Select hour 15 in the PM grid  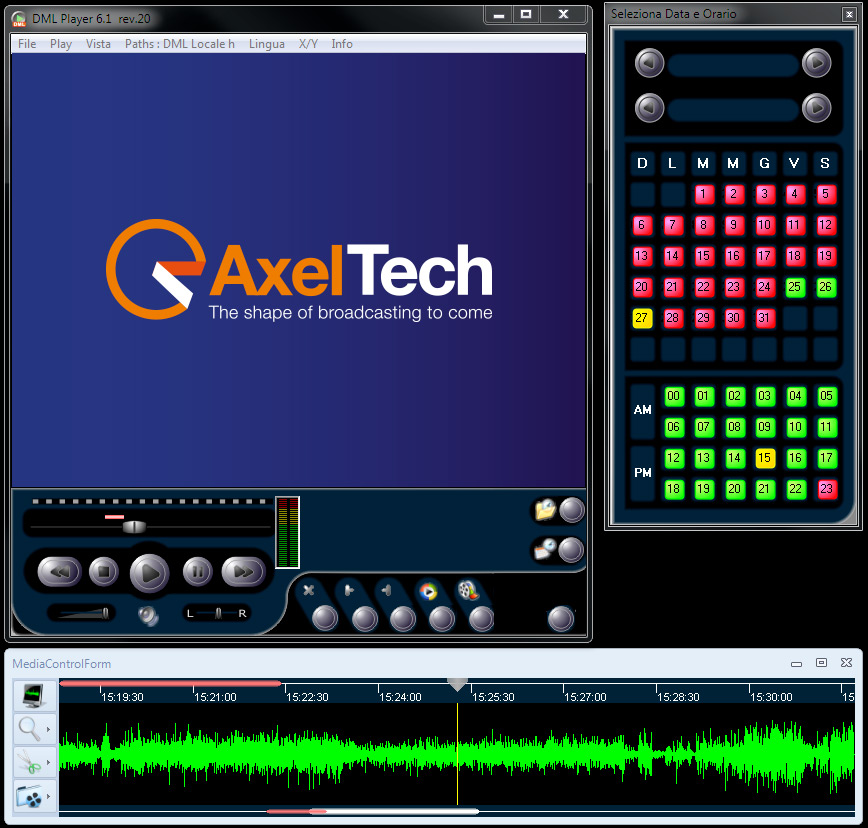765,458
